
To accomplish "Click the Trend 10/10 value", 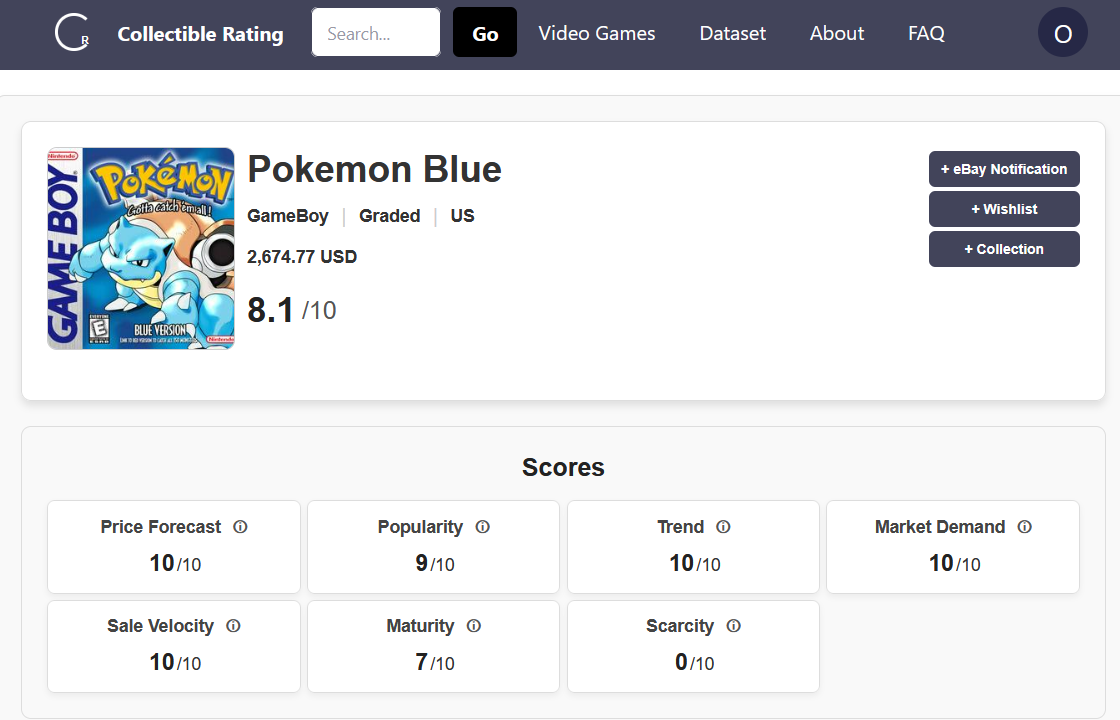I will click(694, 564).
